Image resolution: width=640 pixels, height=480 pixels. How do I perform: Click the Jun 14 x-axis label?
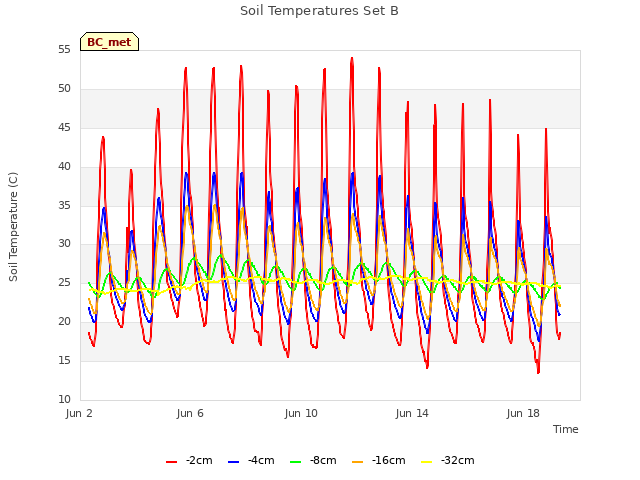[x=412, y=413]
